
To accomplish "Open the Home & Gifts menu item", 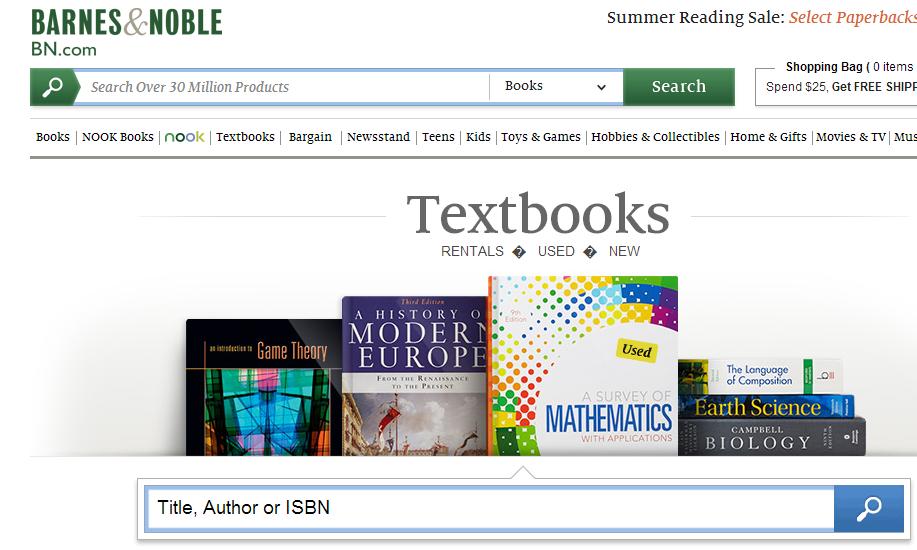I will pos(768,137).
